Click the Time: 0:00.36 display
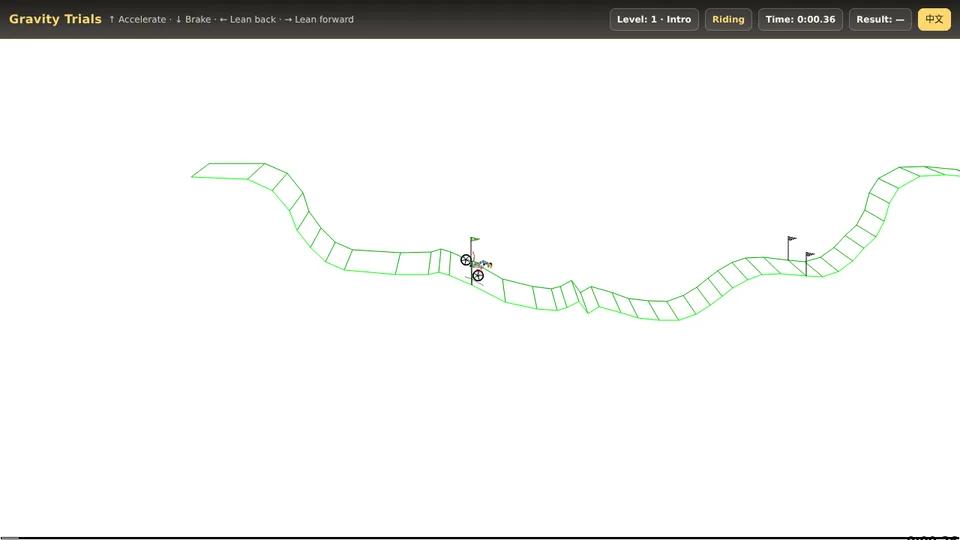Viewport: 960px width, 540px height. point(800,20)
